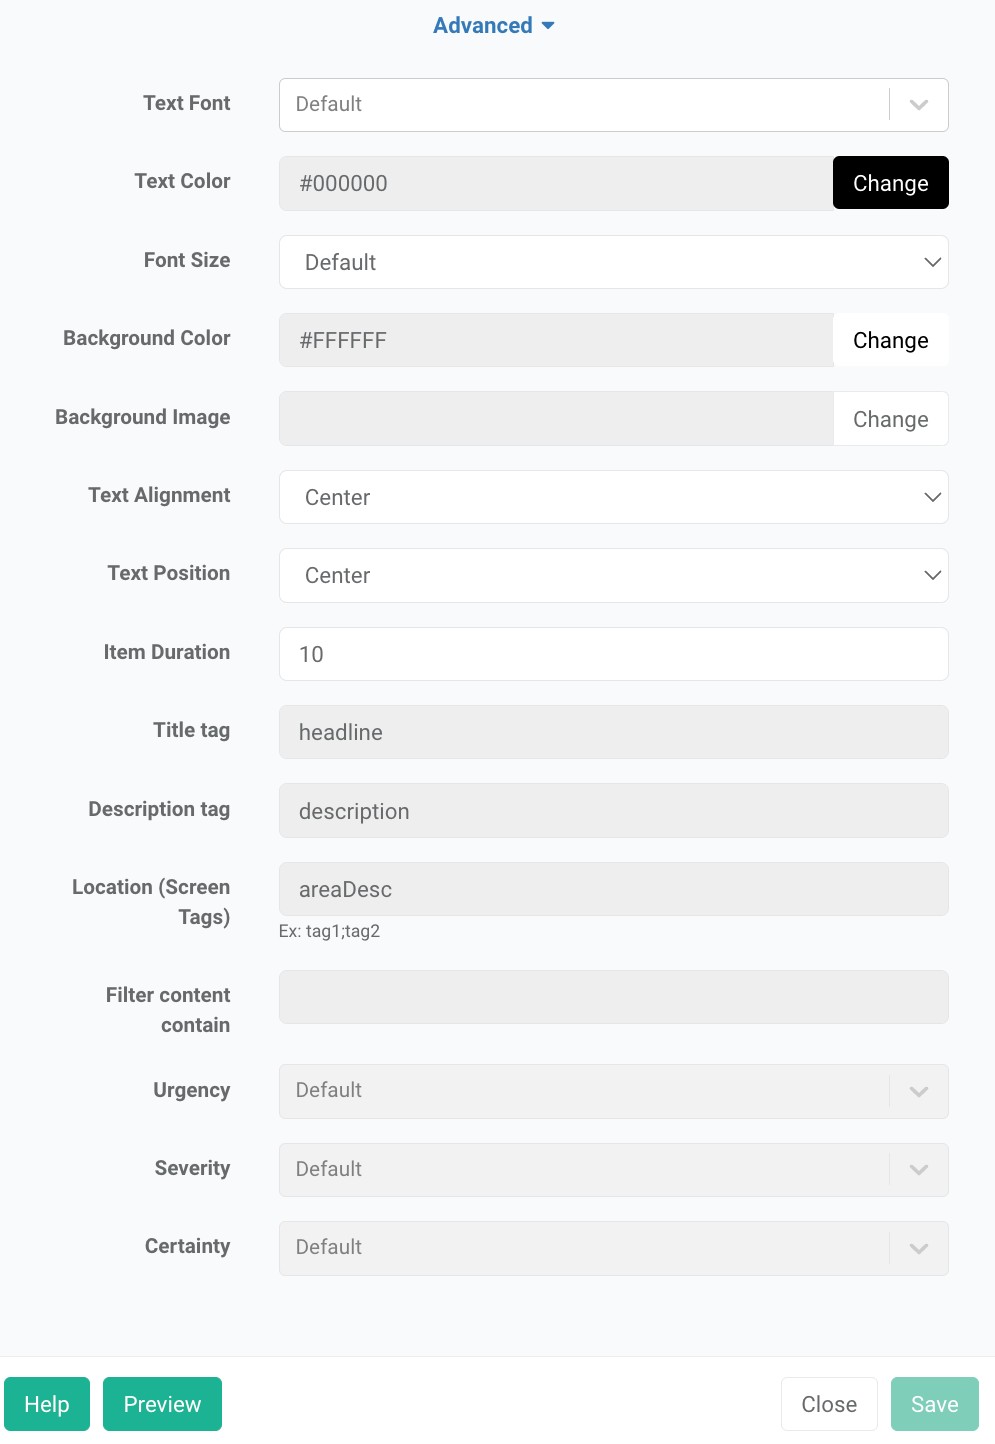The image size is (995, 1444).
Task: Click the Text Font chevron arrow
Action: tap(919, 105)
